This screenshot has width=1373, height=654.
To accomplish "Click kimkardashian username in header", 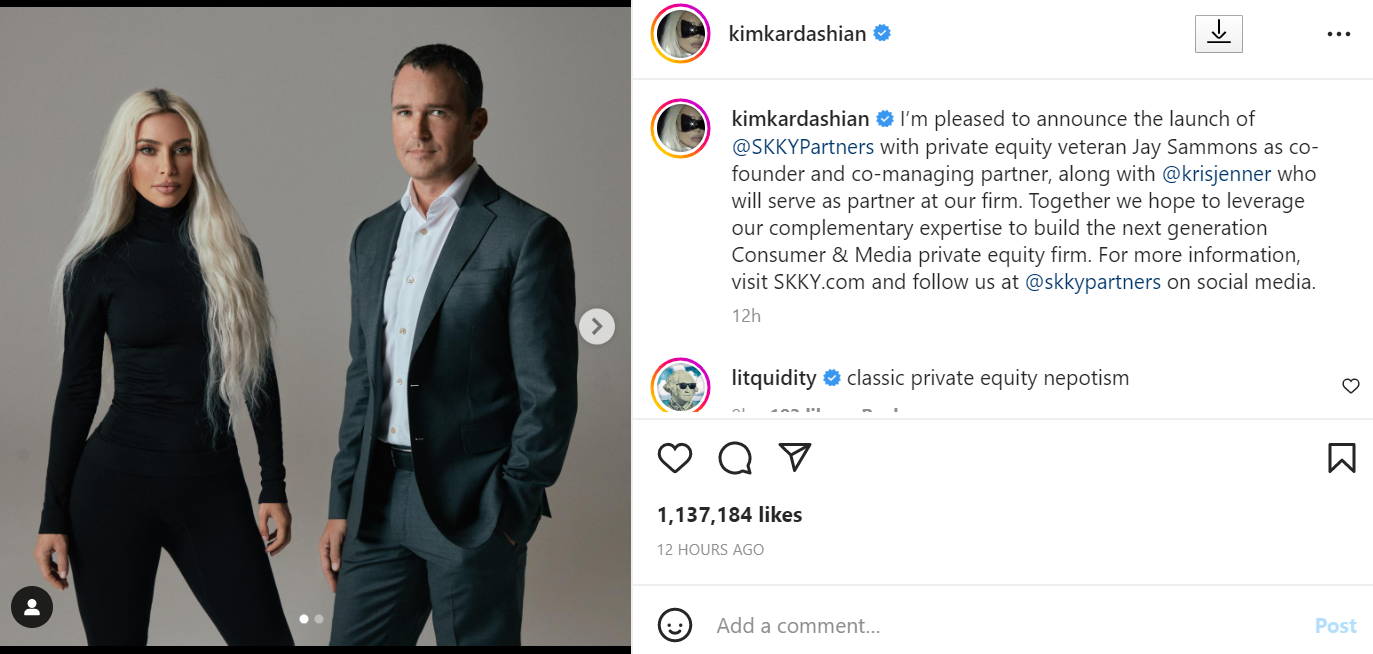I will coord(796,34).
